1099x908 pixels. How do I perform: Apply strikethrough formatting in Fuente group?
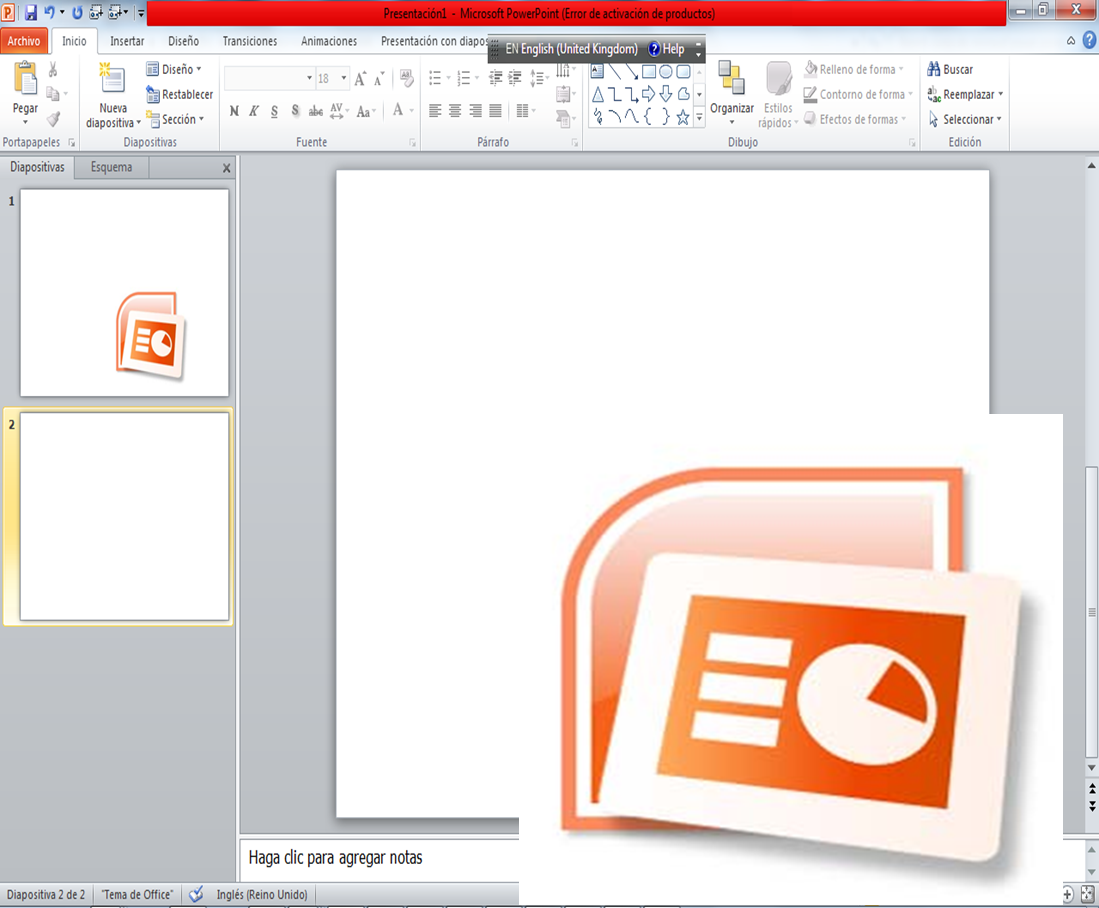click(x=316, y=111)
